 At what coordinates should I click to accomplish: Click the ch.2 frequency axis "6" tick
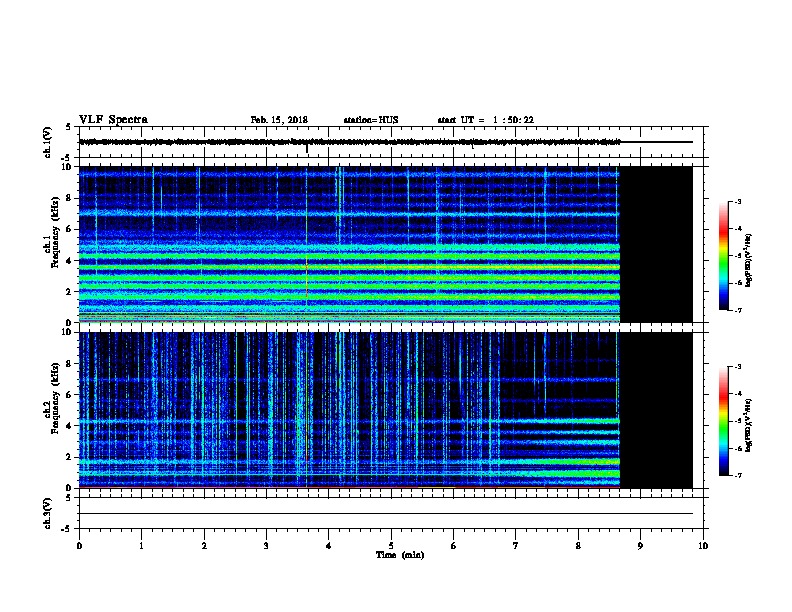coord(70,395)
